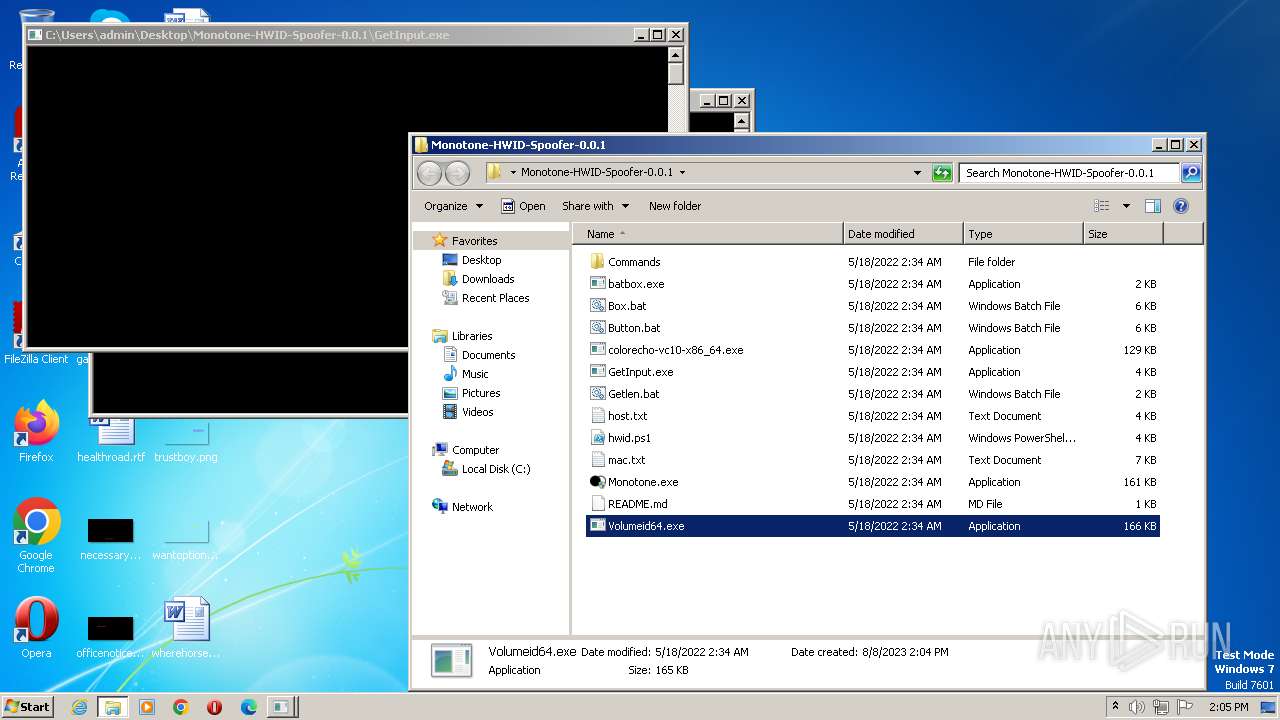Show hidden tray icons arrow
This screenshot has width=1280, height=720.
1116,707
